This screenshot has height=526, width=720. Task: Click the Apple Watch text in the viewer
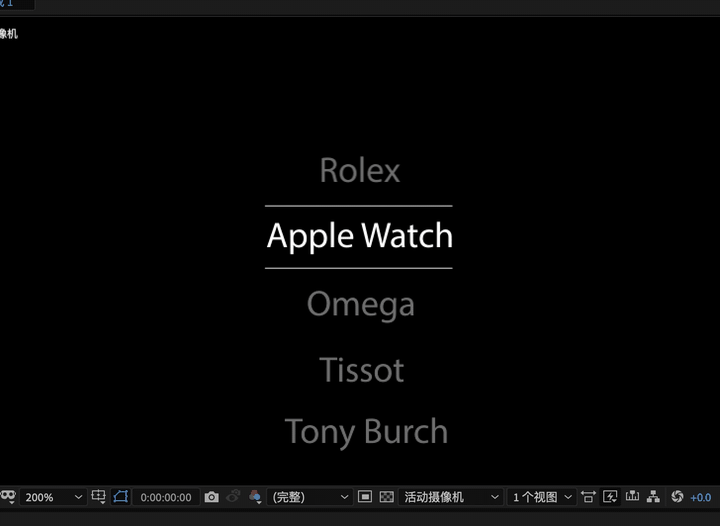(x=360, y=236)
